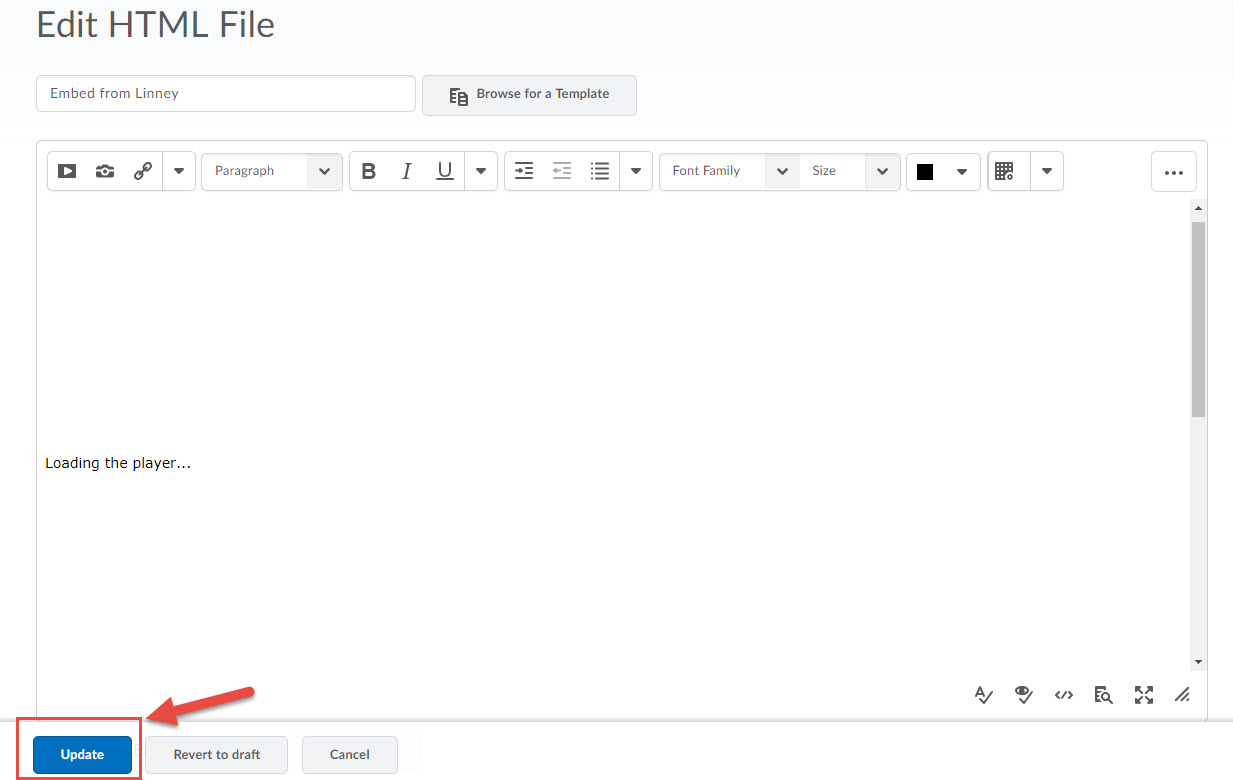Click the Embed from Linney title field
This screenshot has height=780, width=1233.
coord(225,94)
